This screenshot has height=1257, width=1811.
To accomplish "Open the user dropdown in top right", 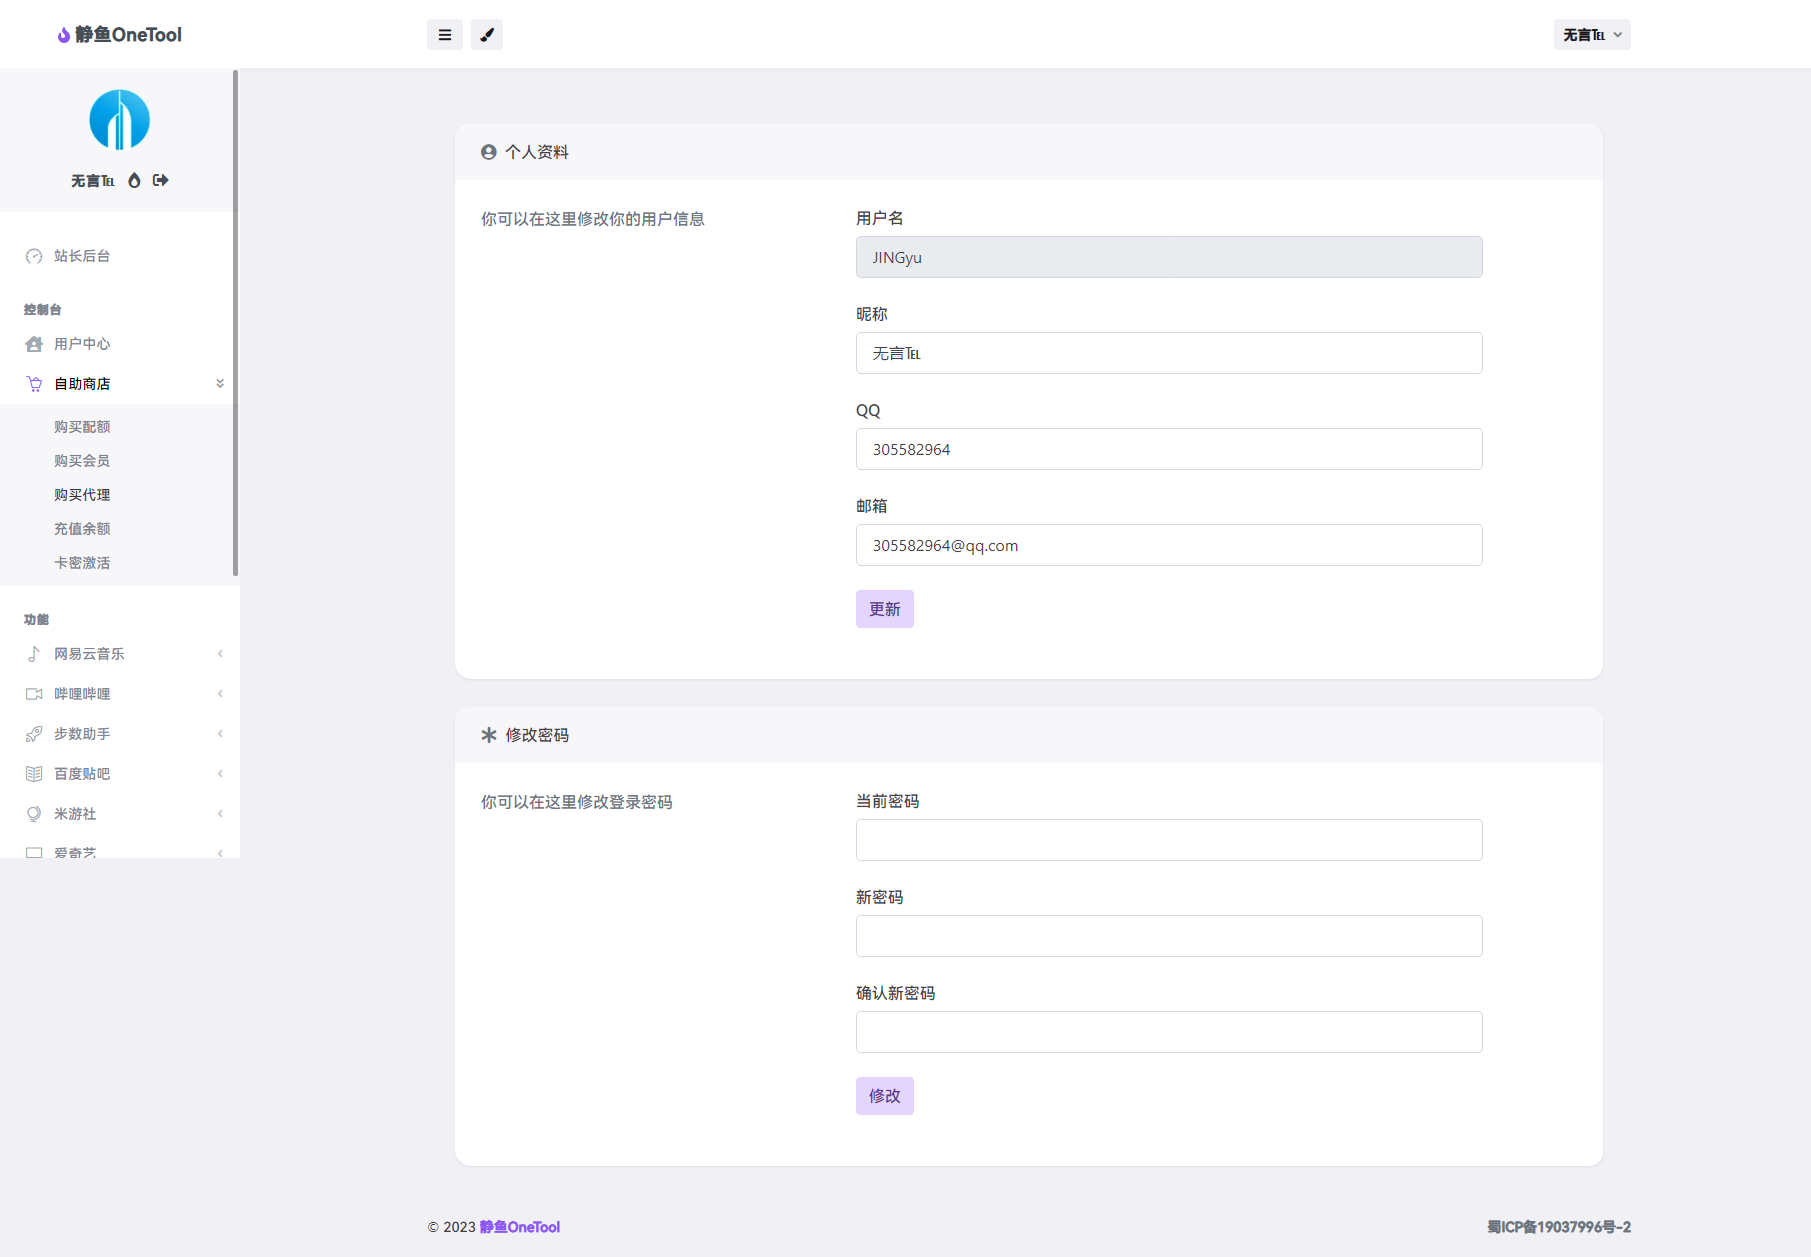I will tap(1591, 35).
